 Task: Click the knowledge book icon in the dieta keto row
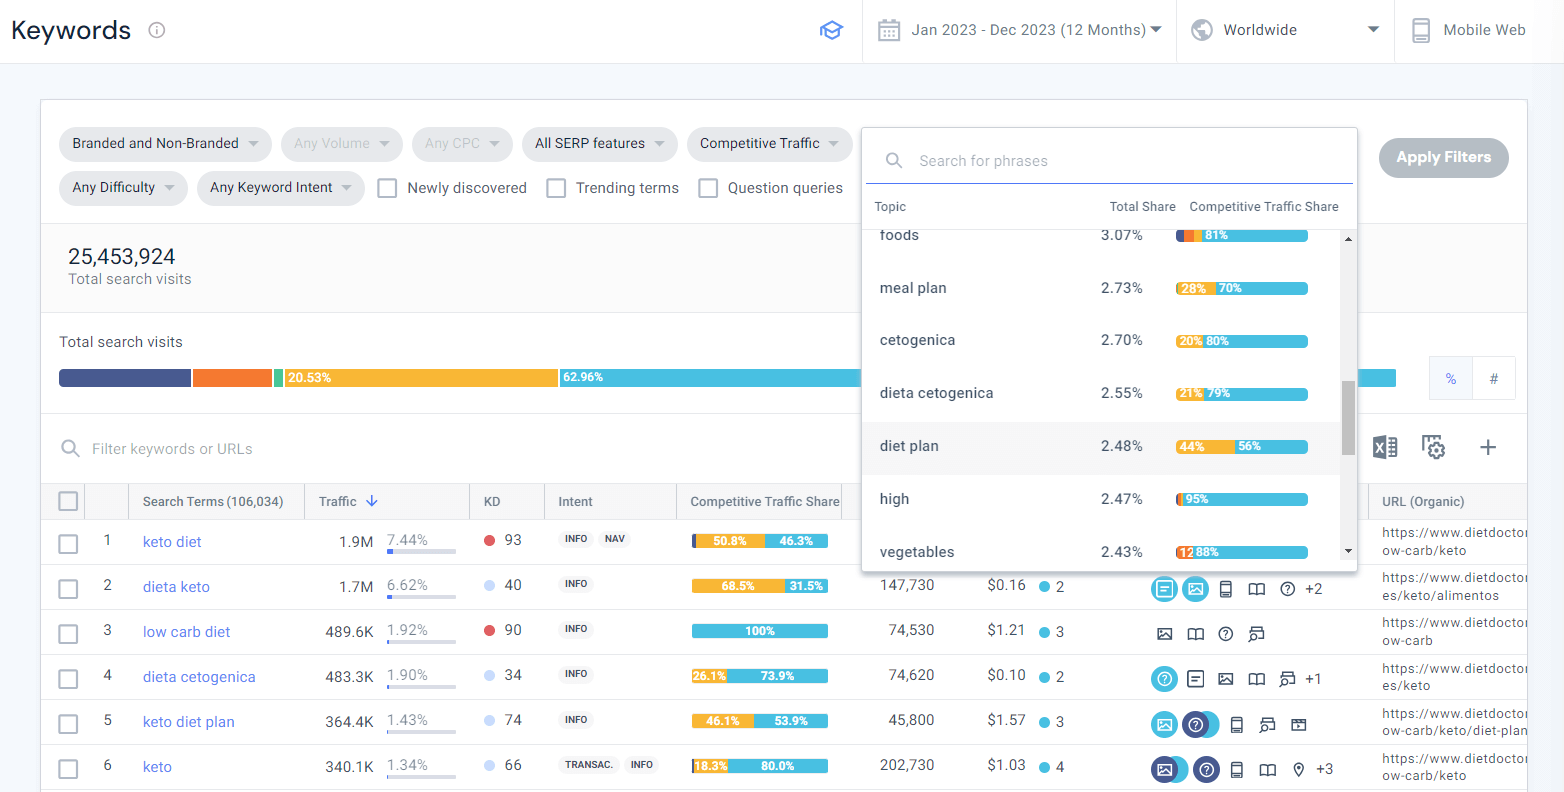tap(1257, 589)
